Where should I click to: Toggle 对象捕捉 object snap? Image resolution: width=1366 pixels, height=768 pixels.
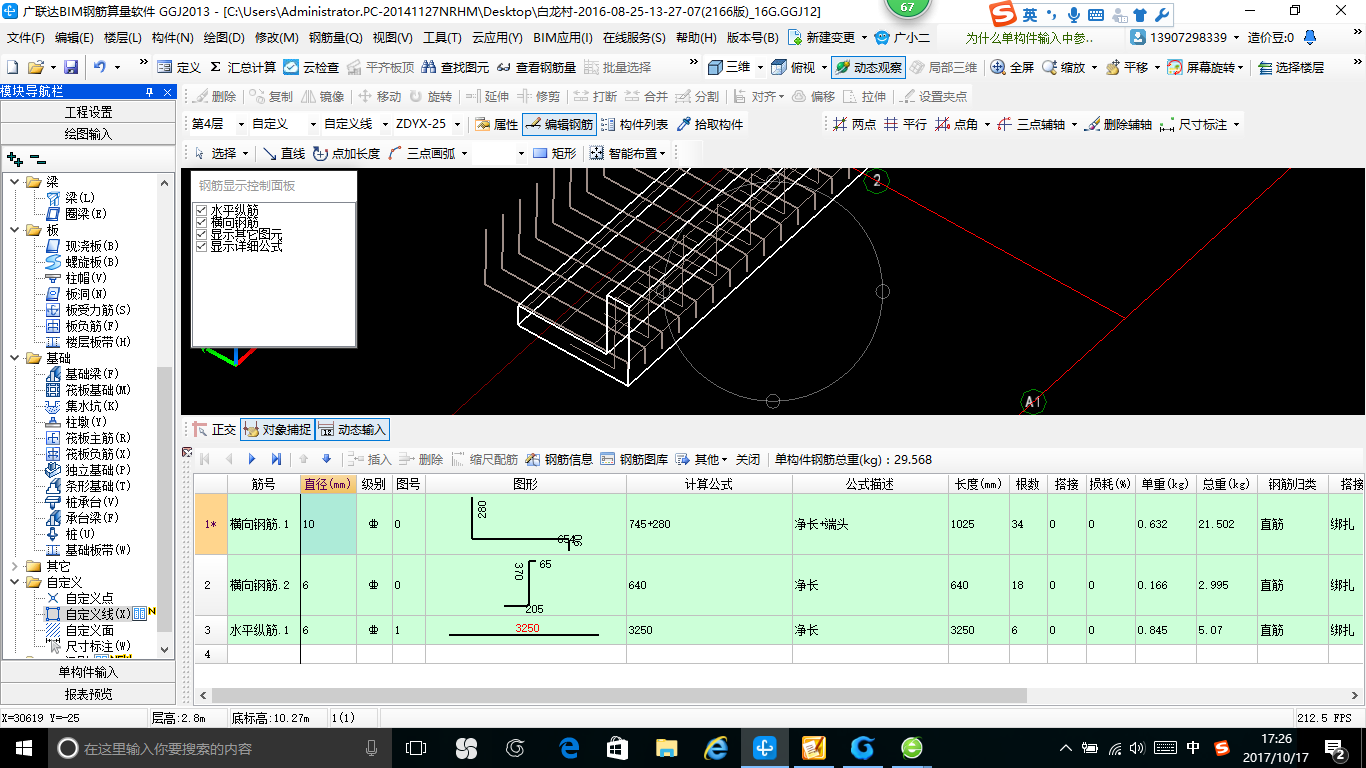coord(278,430)
